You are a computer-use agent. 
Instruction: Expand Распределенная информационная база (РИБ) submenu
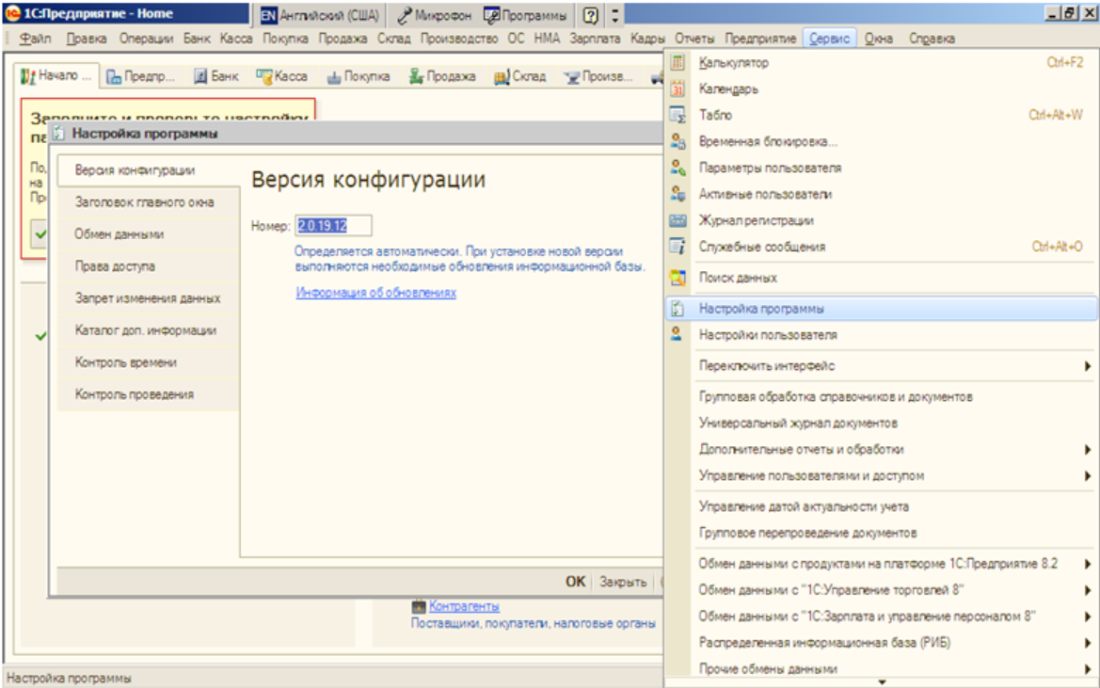(1087, 643)
